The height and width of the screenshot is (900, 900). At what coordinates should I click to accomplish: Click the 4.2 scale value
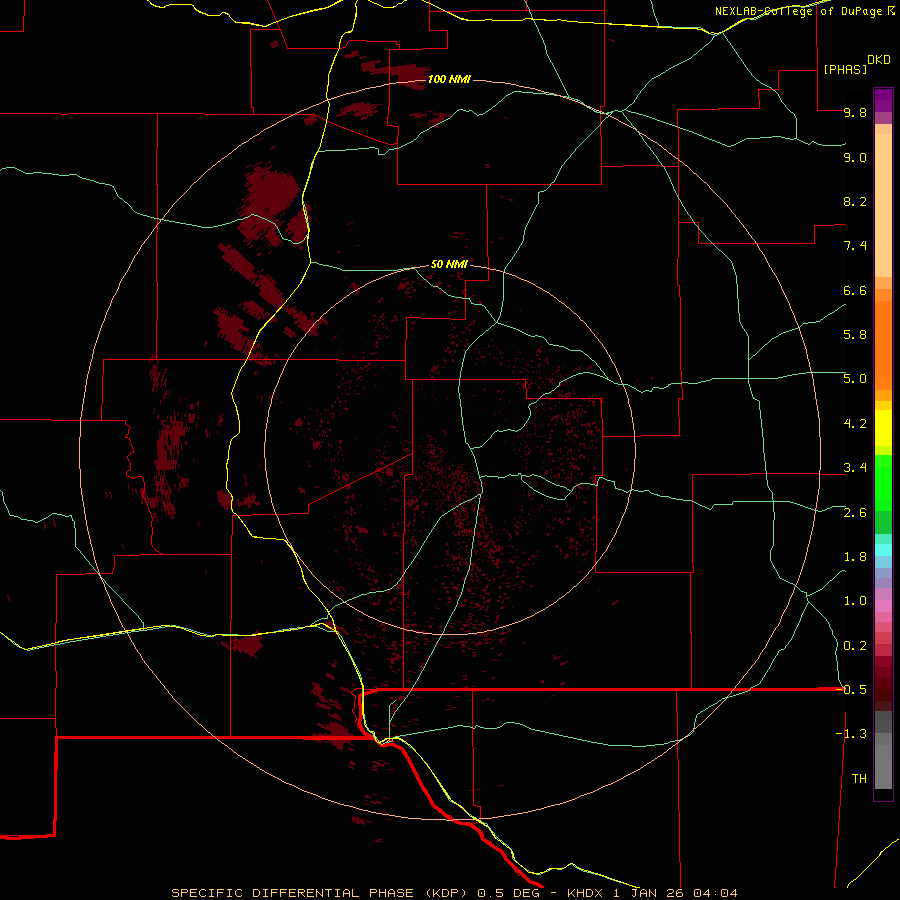coord(855,424)
